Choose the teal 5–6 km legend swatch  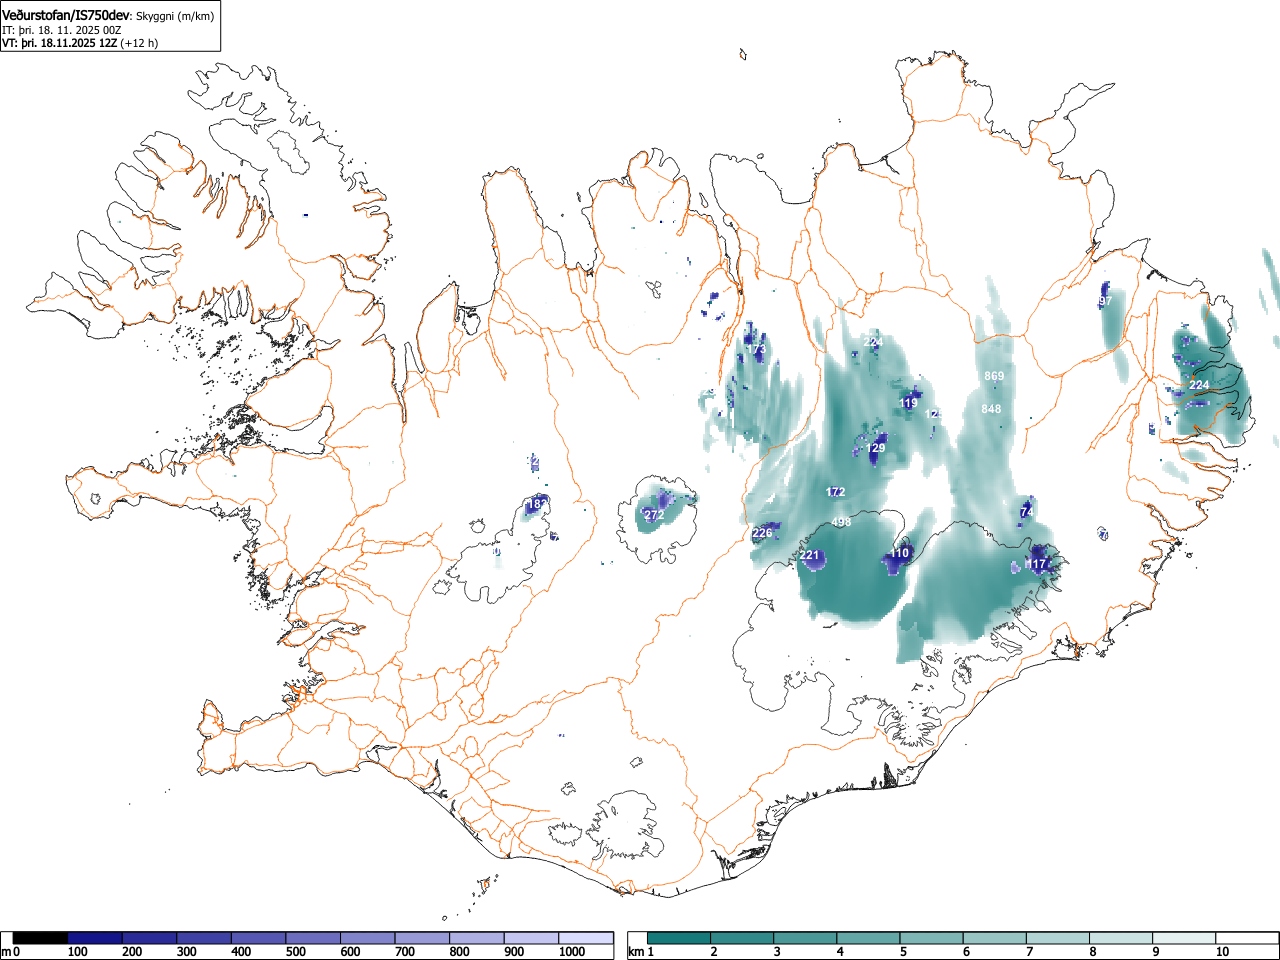[x=931, y=938]
